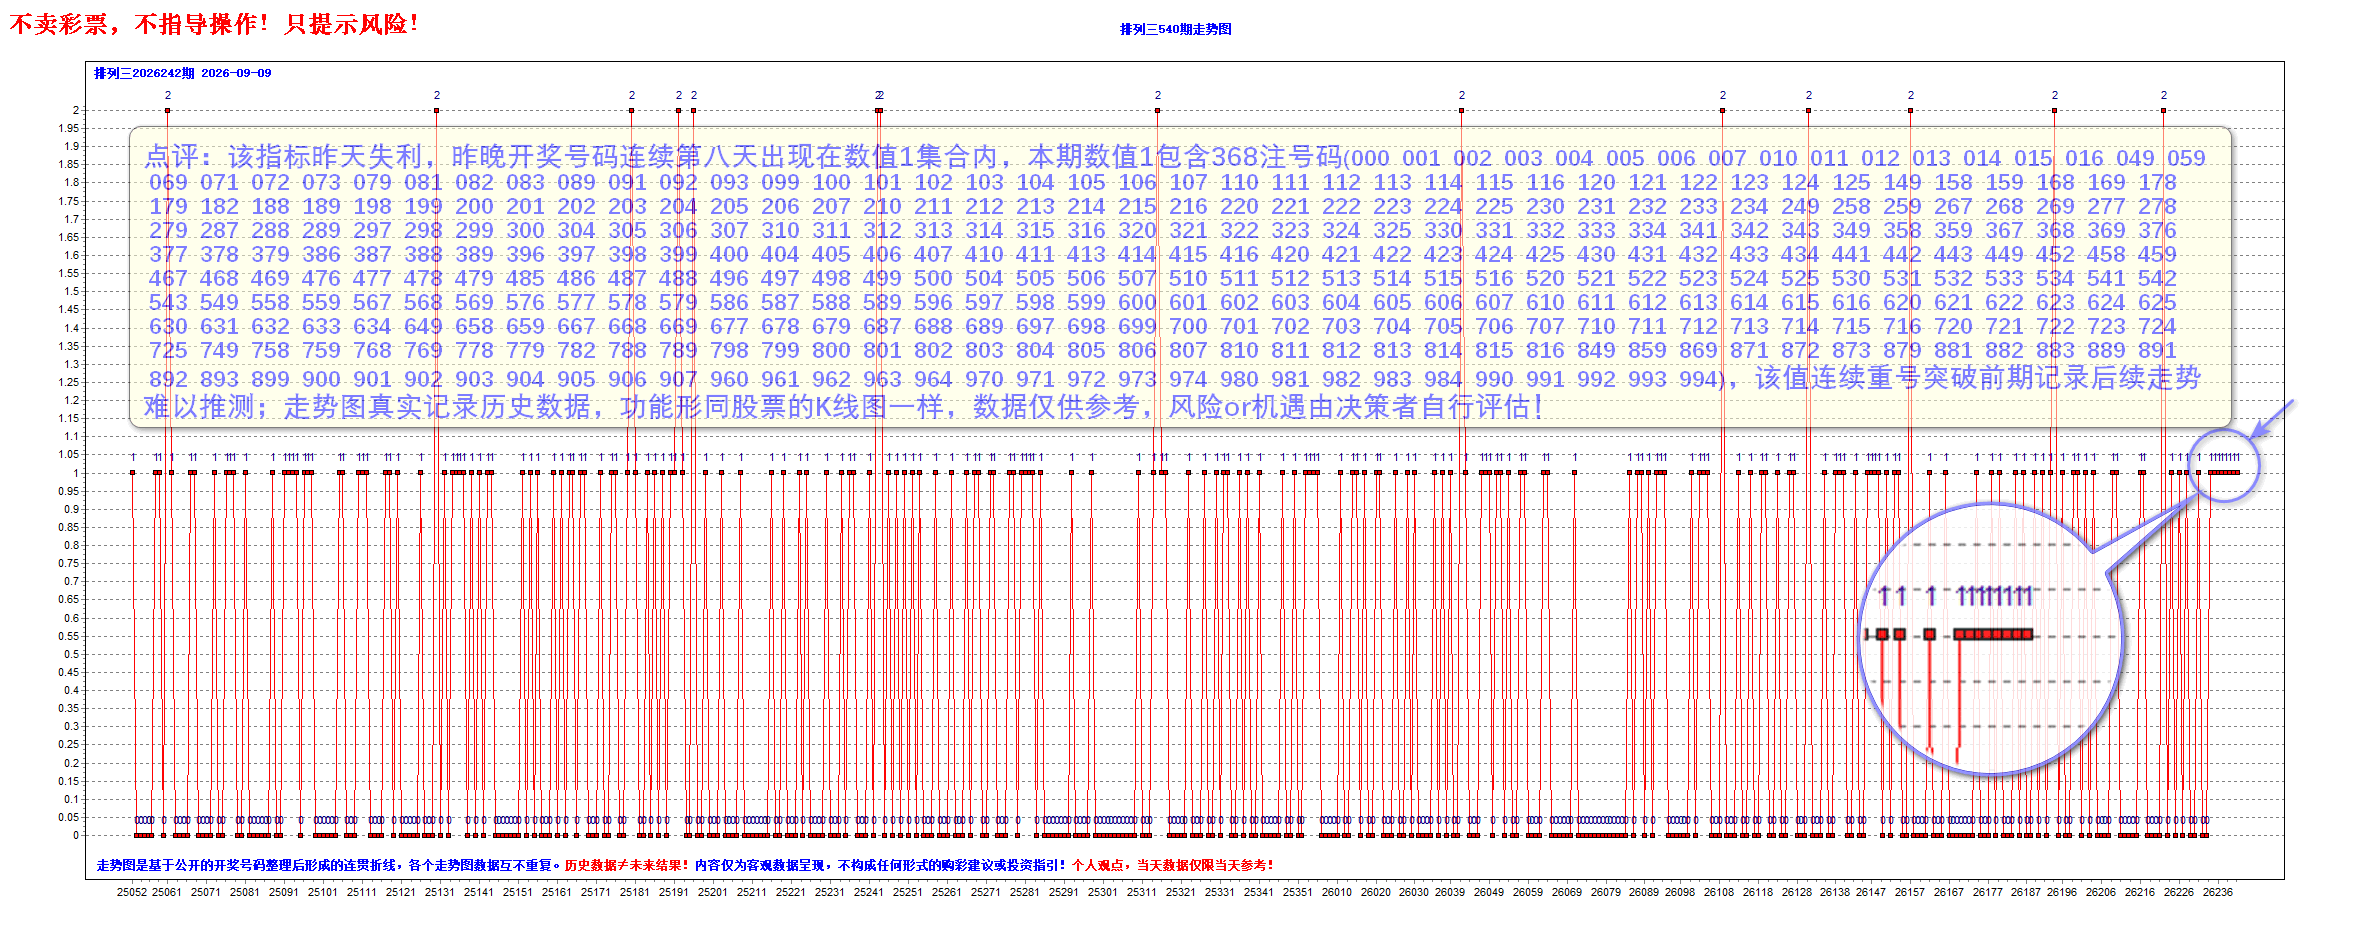Select the x-axis issue number "25101"
The image size is (2354, 926).
[x=323, y=892]
